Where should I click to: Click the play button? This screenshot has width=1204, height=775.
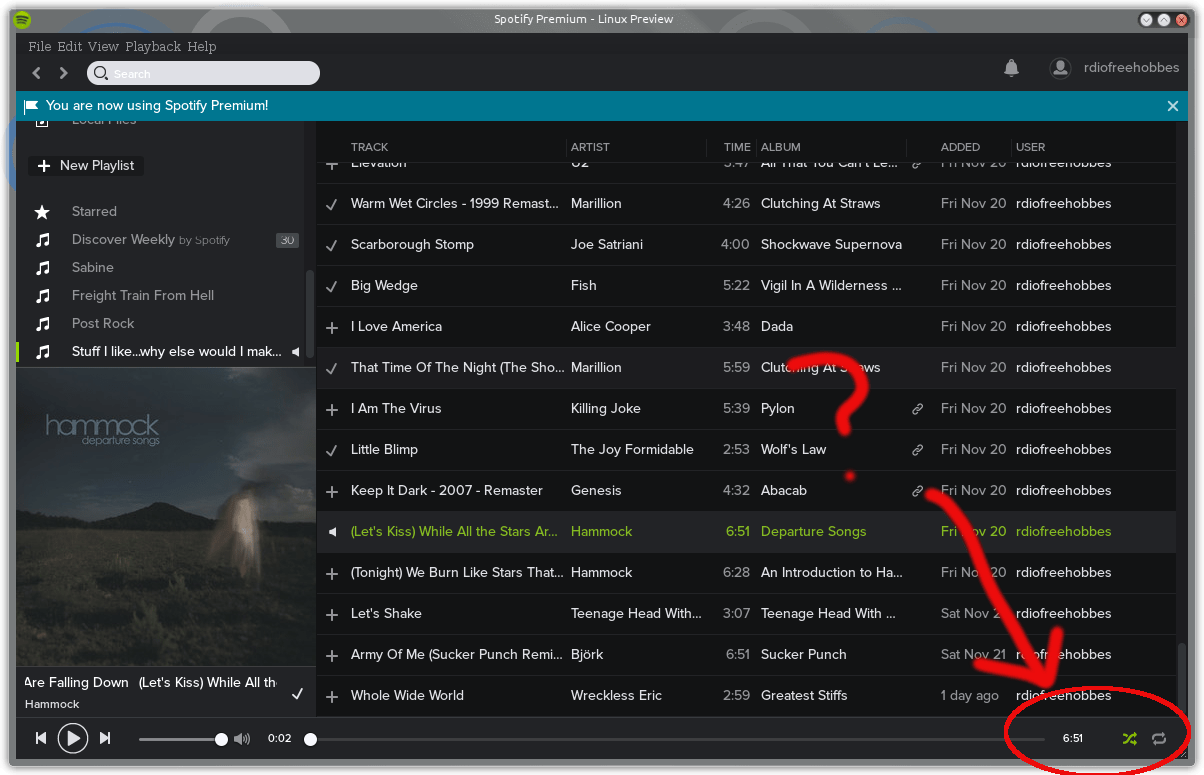point(72,738)
